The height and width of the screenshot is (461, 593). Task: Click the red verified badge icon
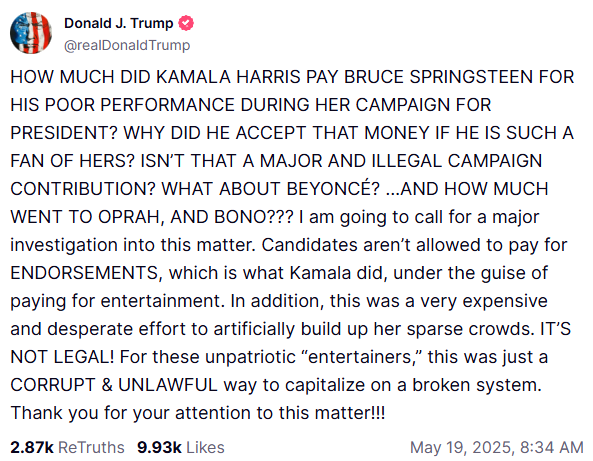point(186,23)
